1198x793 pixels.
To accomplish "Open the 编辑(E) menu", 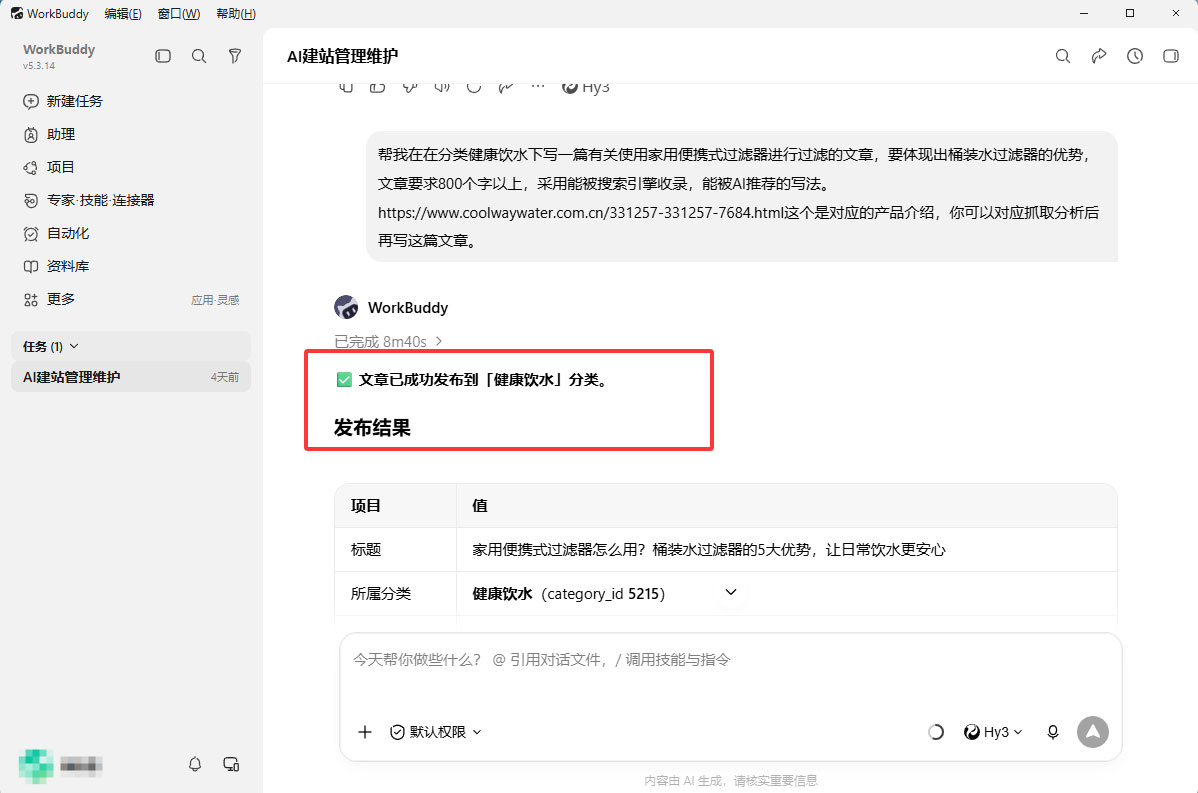I will [123, 14].
